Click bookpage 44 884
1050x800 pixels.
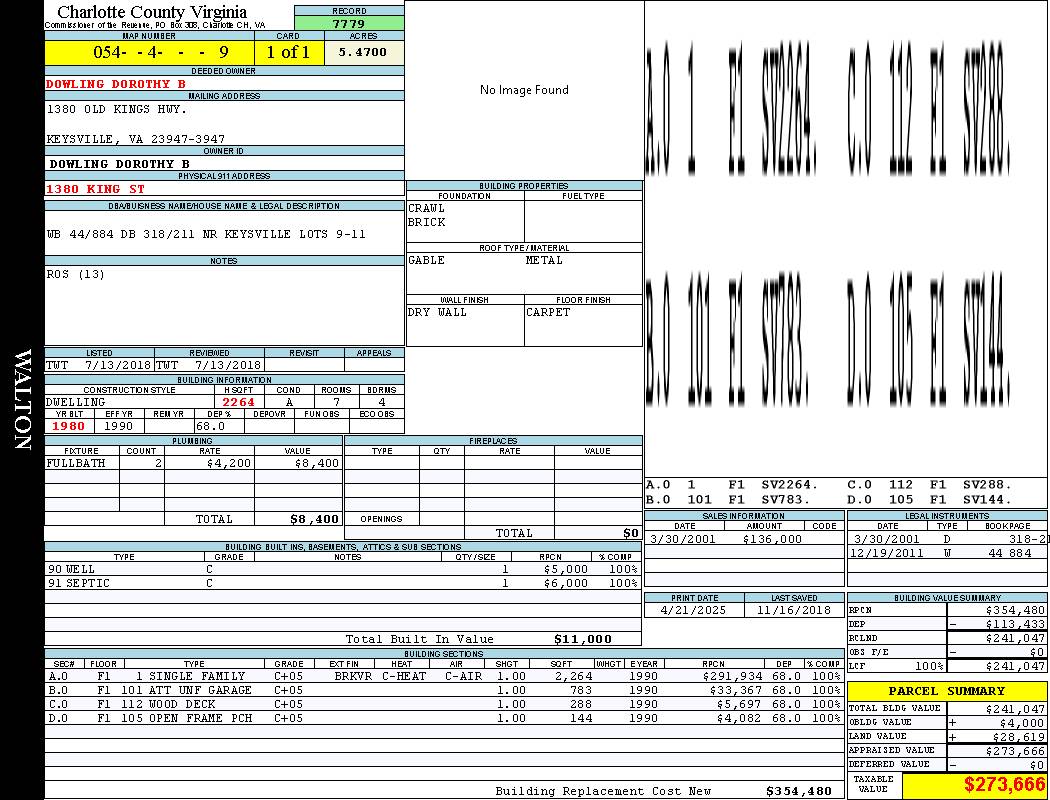[x=1009, y=553]
